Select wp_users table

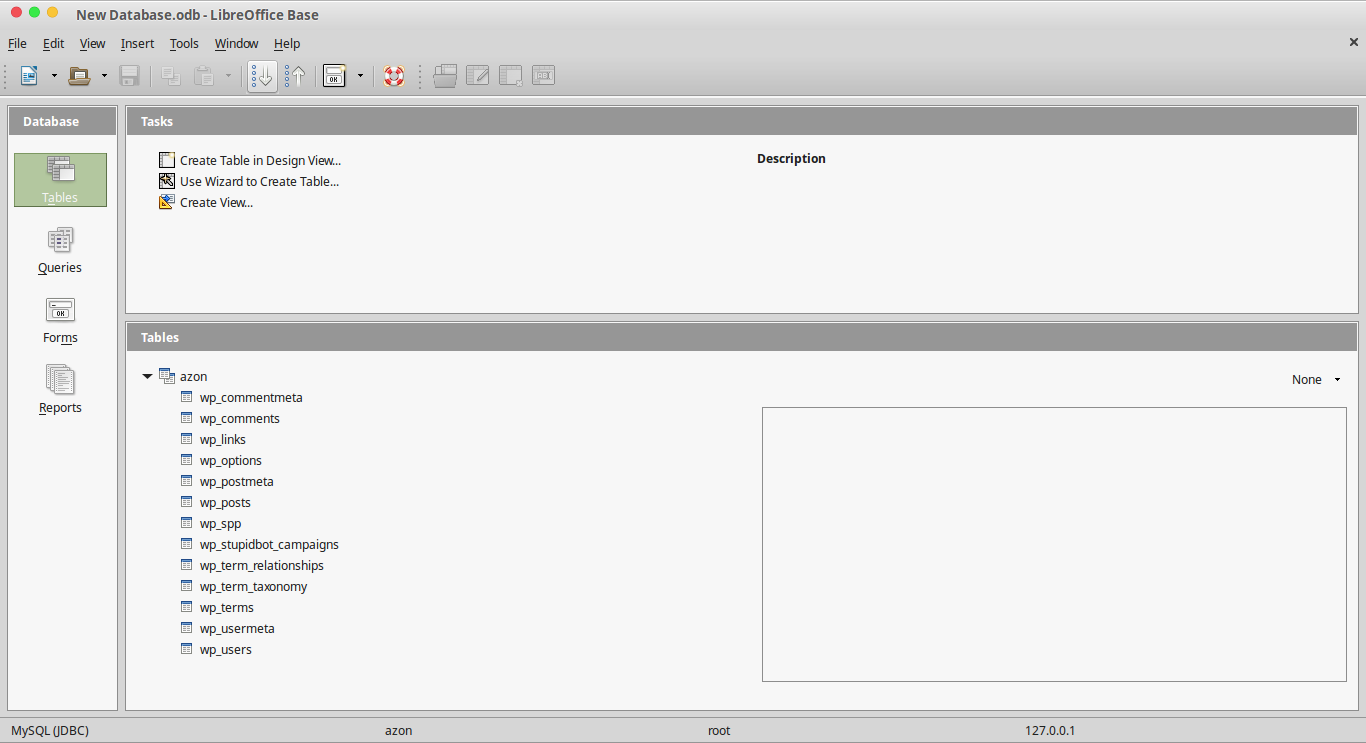[x=225, y=650]
